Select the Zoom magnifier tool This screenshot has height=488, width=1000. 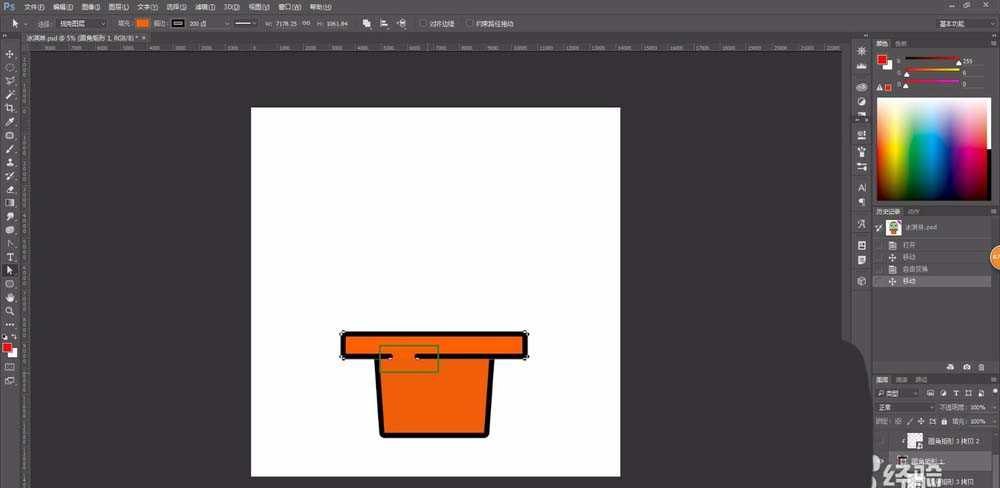click(10, 311)
